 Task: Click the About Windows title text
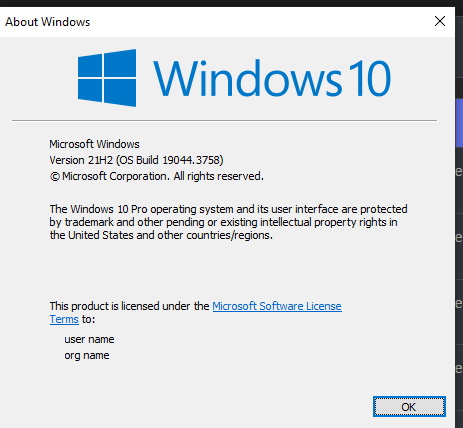[47, 22]
